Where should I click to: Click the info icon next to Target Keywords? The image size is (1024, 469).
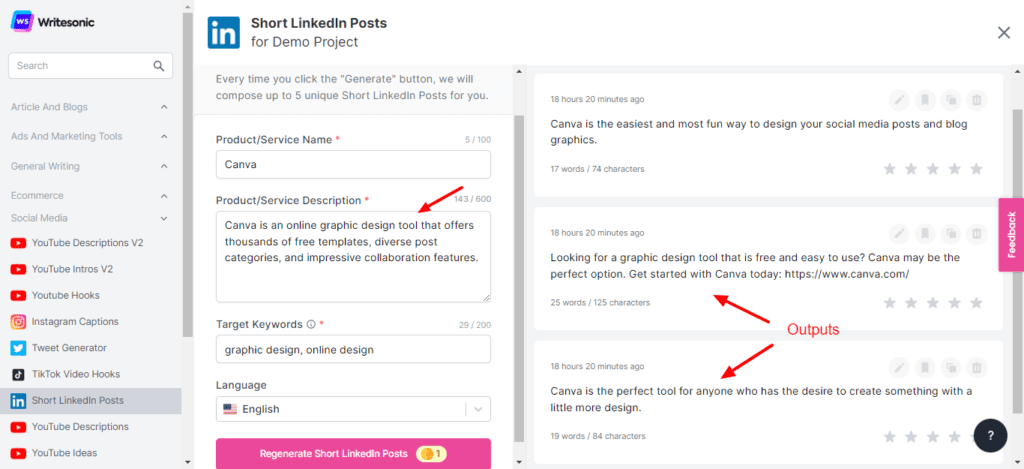pyautogui.click(x=311, y=325)
